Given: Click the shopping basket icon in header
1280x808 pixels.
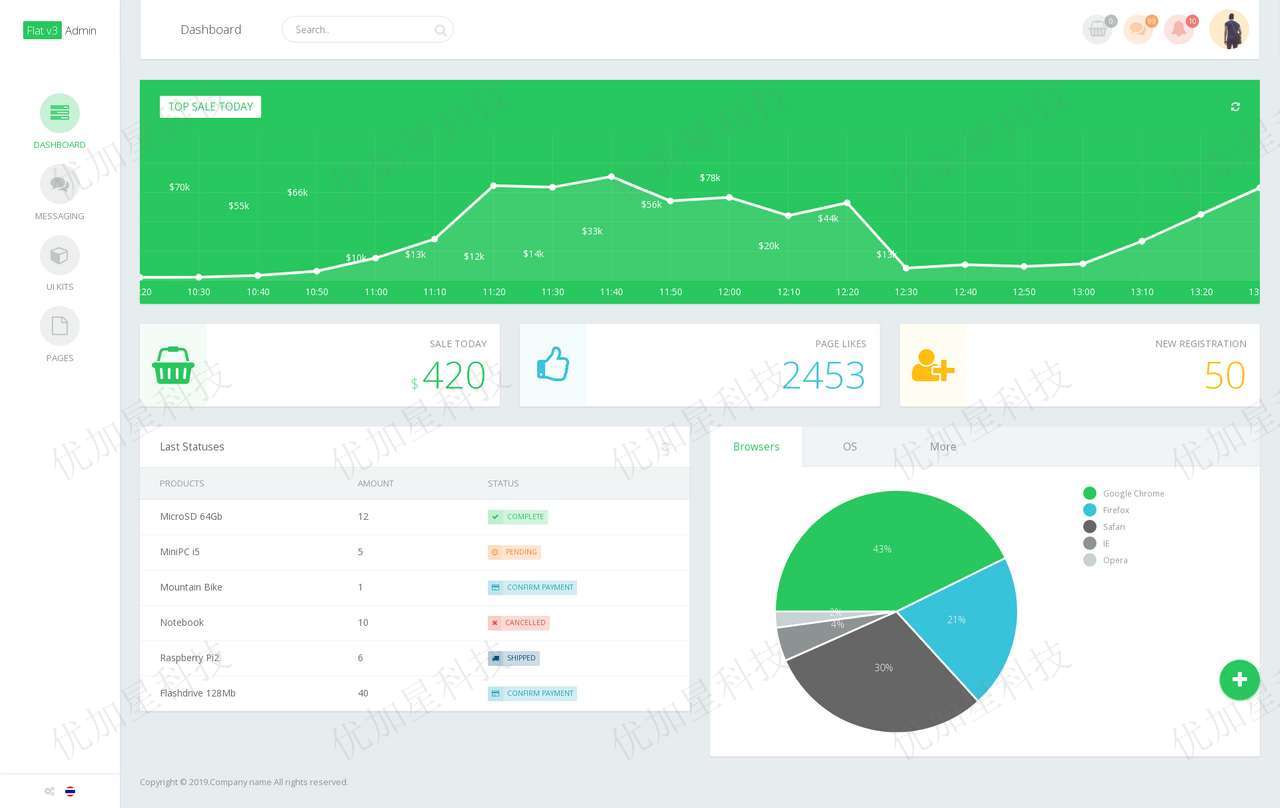Looking at the screenshot, I should pos(1097,30).
